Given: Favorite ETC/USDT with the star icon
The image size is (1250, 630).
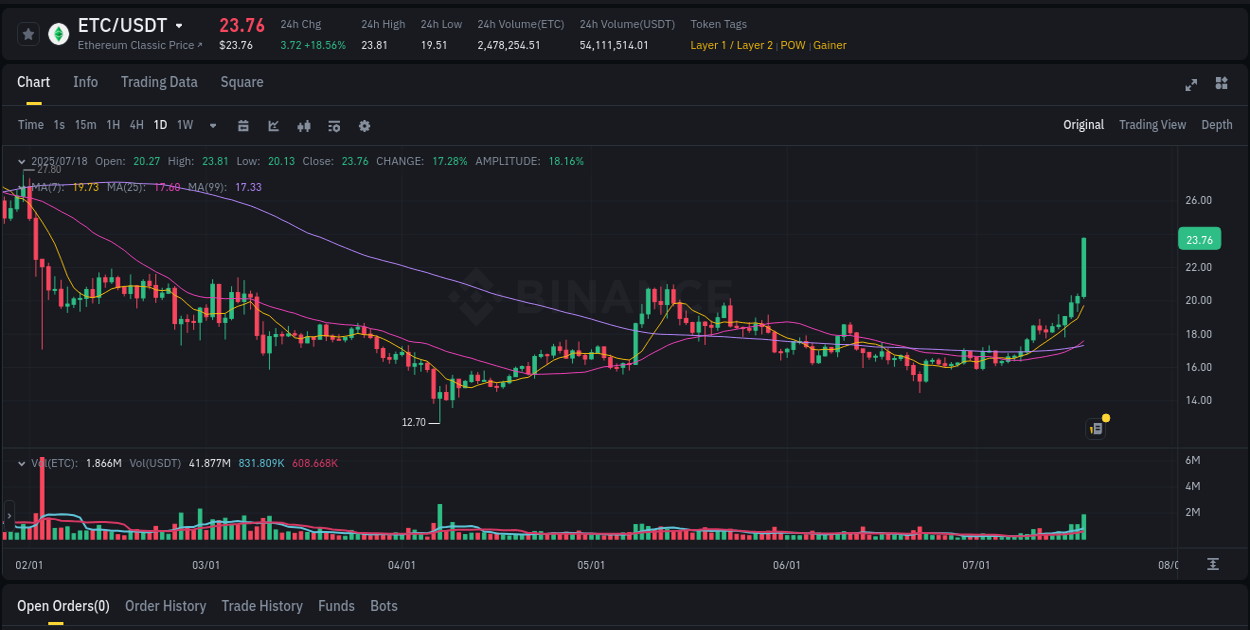Looking at the screenshot, I should (28, 33).
